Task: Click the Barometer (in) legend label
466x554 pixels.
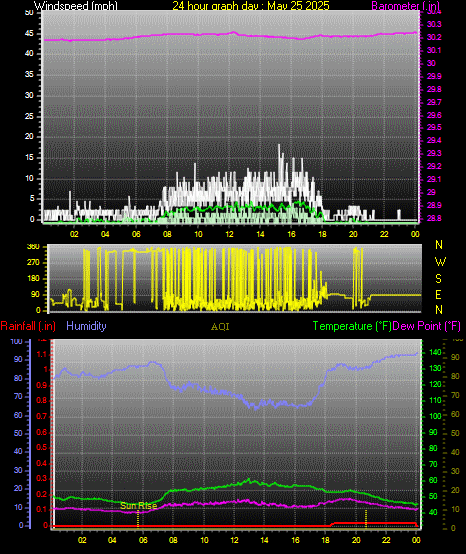Action: 406,5
